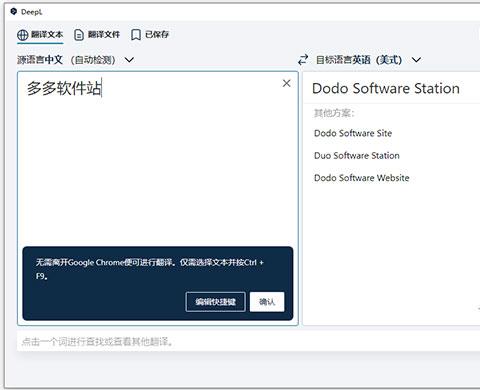Click the 其他方案 alternatives heading
This screenshot has height=390, width=480.
click(x=334, y=113)
